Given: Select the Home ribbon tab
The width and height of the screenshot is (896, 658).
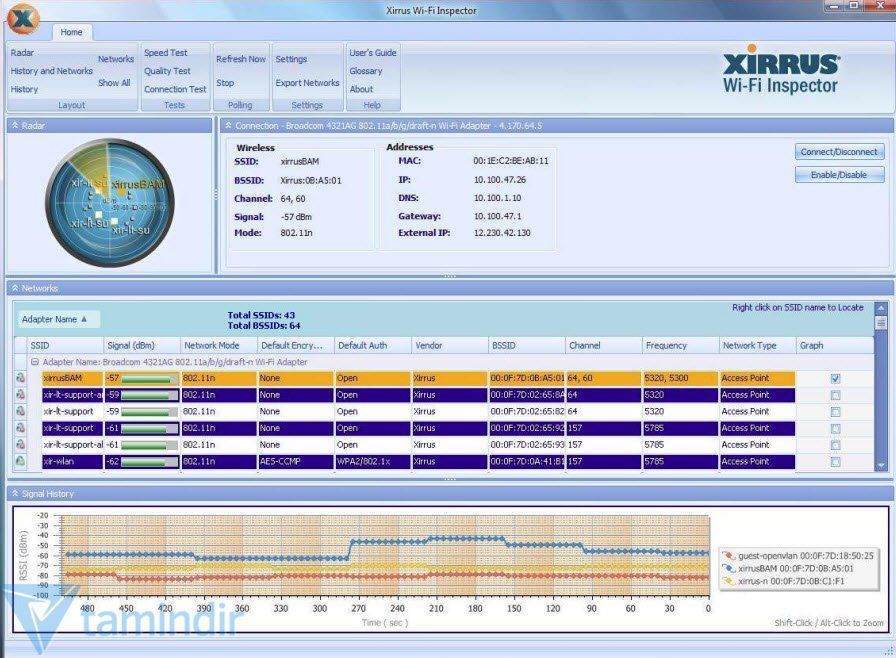Looking at the screenshot, I should point(71,32).
